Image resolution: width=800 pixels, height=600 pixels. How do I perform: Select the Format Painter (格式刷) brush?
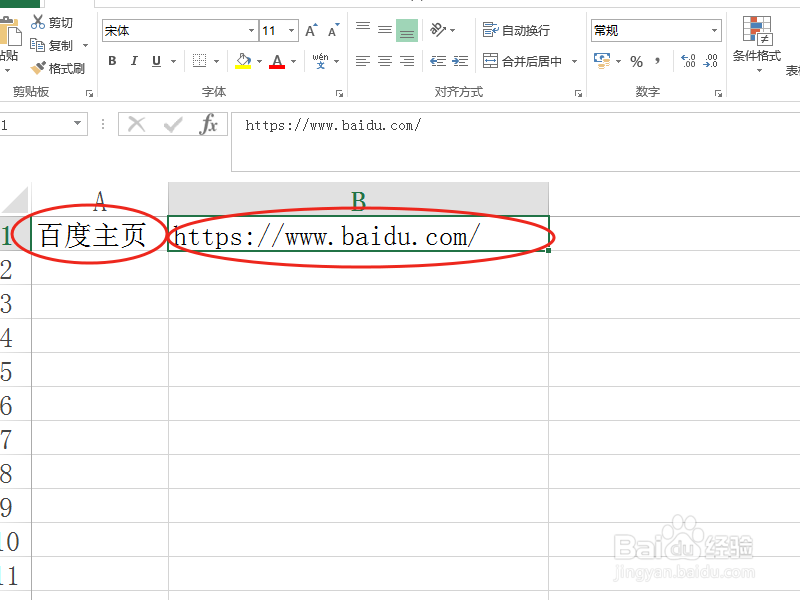click(38, 68)
